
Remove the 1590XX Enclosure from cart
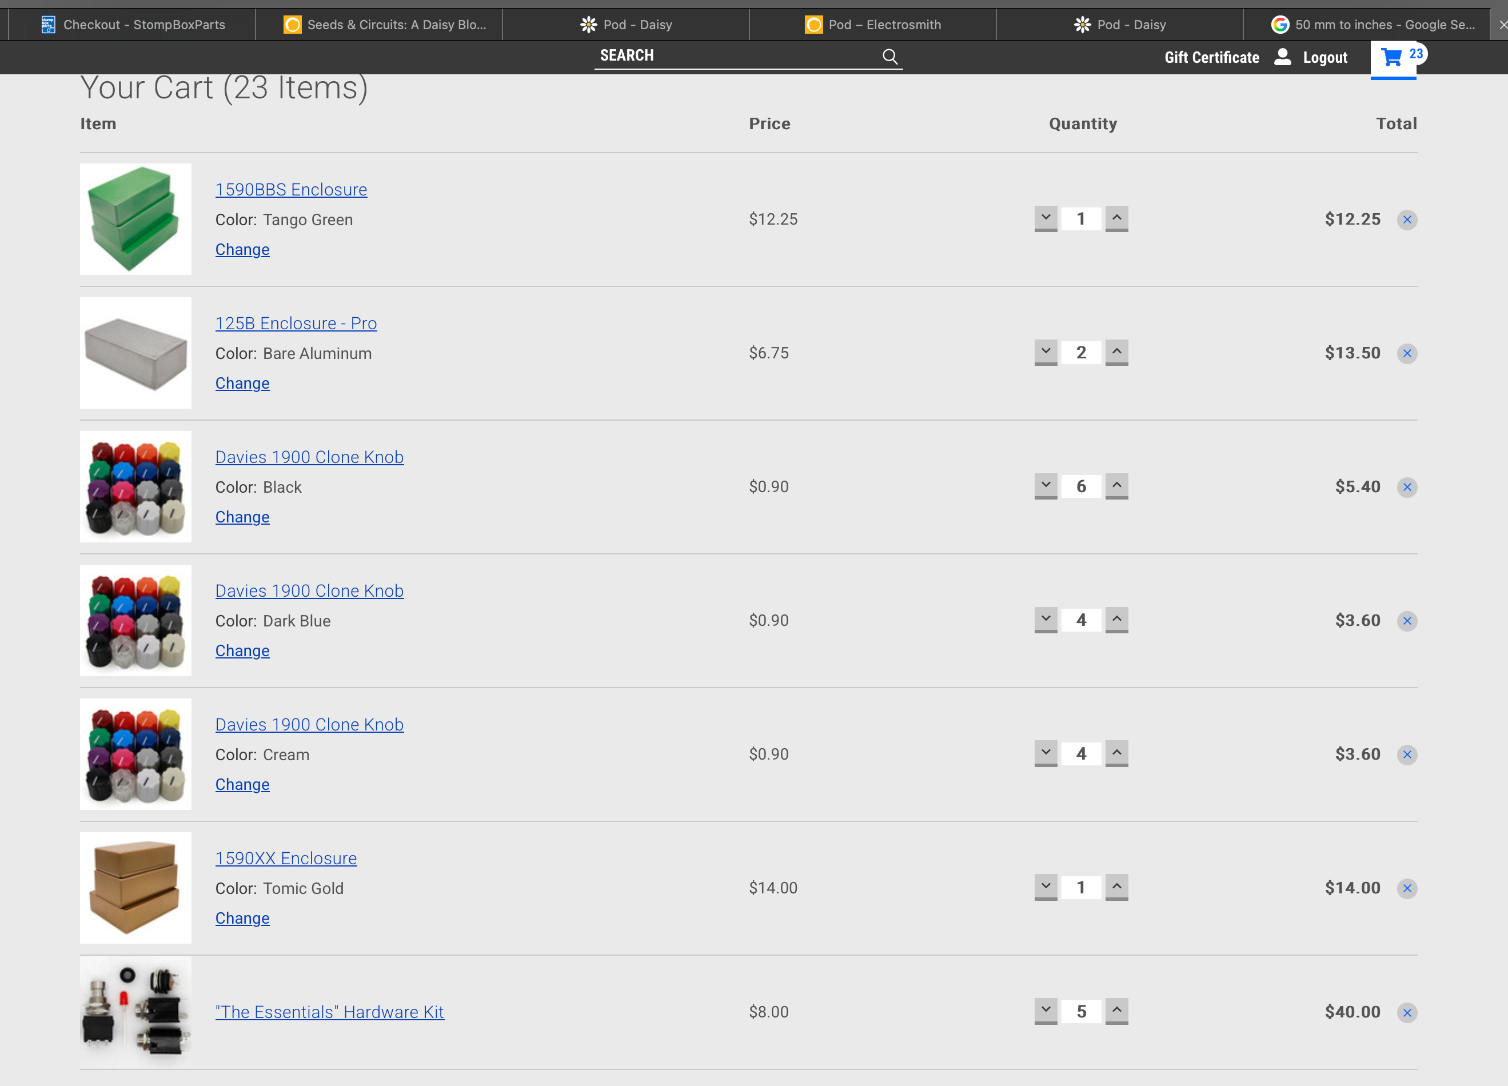click(x=1407, y=889)
